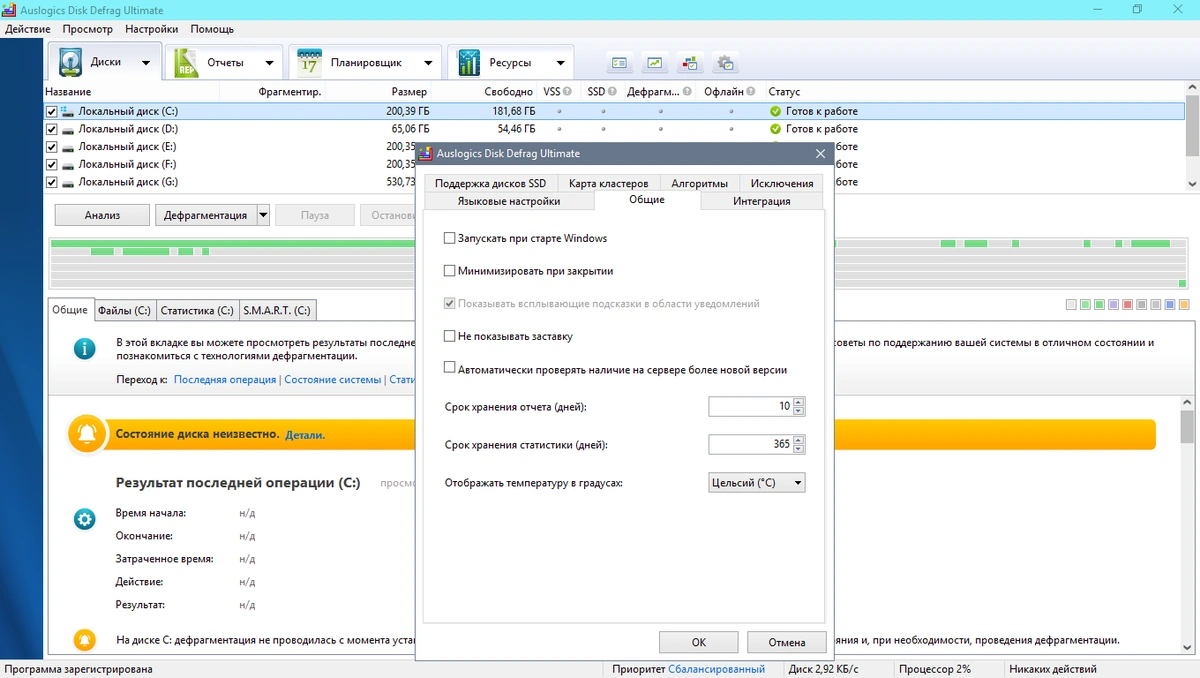The image size is (1200, 678).
Task: Decrease statistics retention days stepper
Action: point(799,449)
